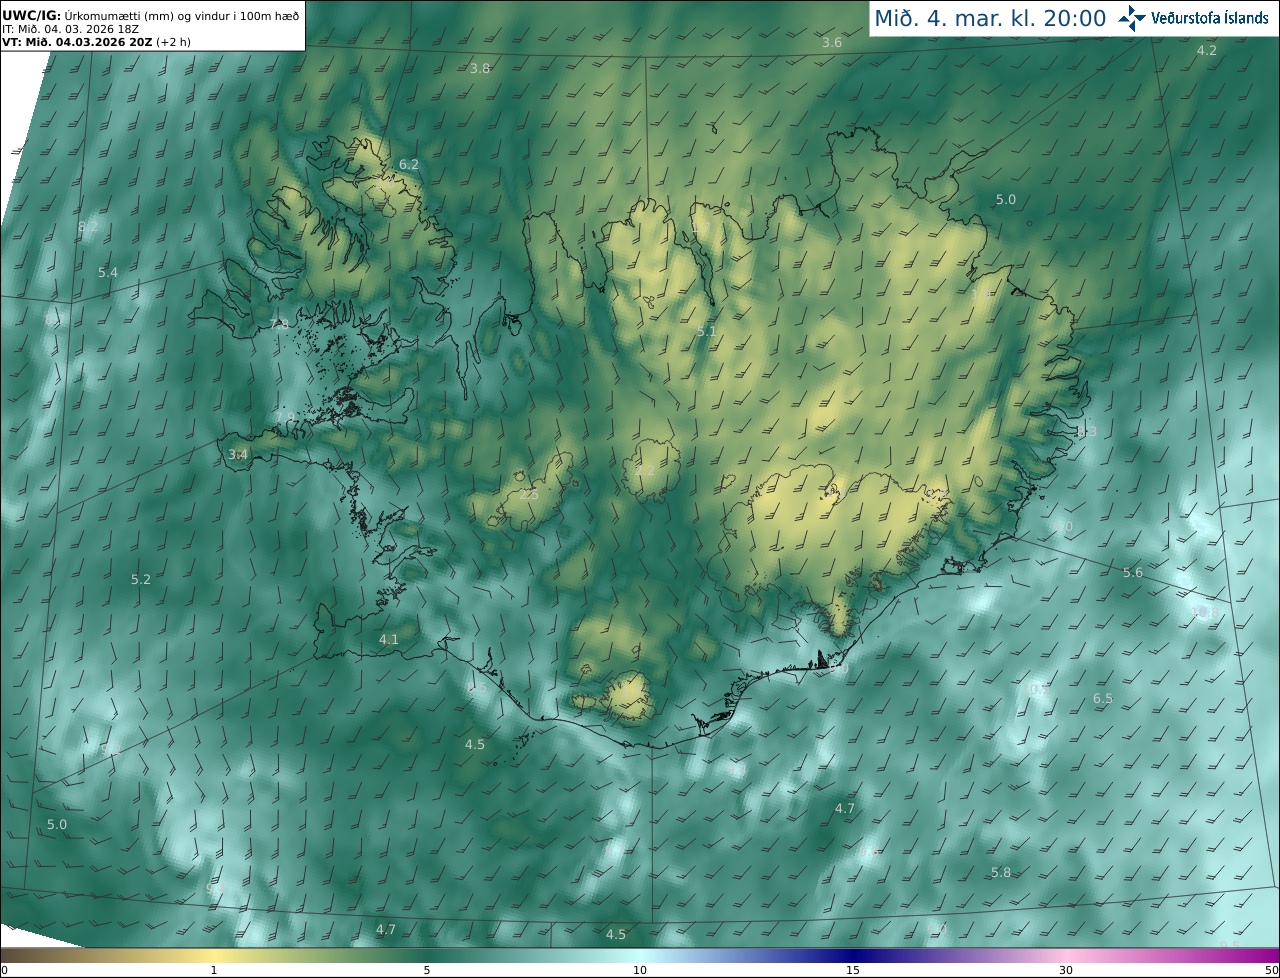
Task: Click the 3.8 value on the map
Action: coord(480,69)
